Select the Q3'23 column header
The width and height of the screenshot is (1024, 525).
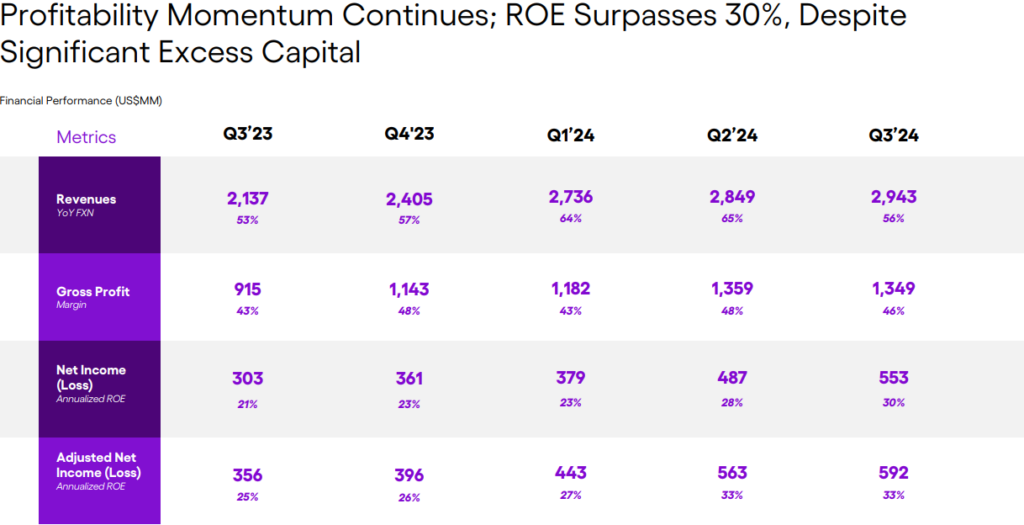coord(247,135)
